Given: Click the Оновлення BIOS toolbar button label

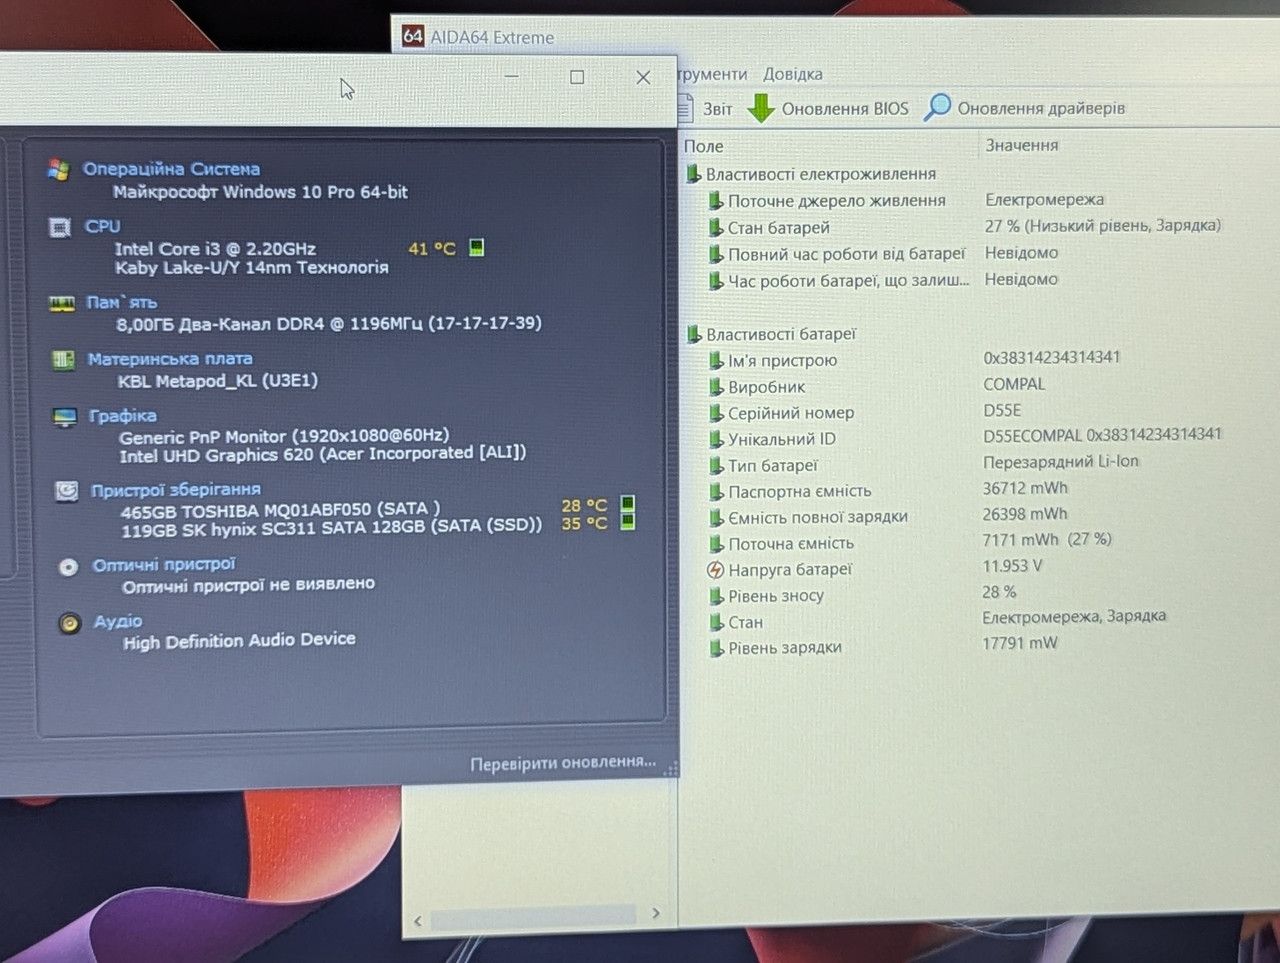Looking at the screenshot, I should click(845, 108).
